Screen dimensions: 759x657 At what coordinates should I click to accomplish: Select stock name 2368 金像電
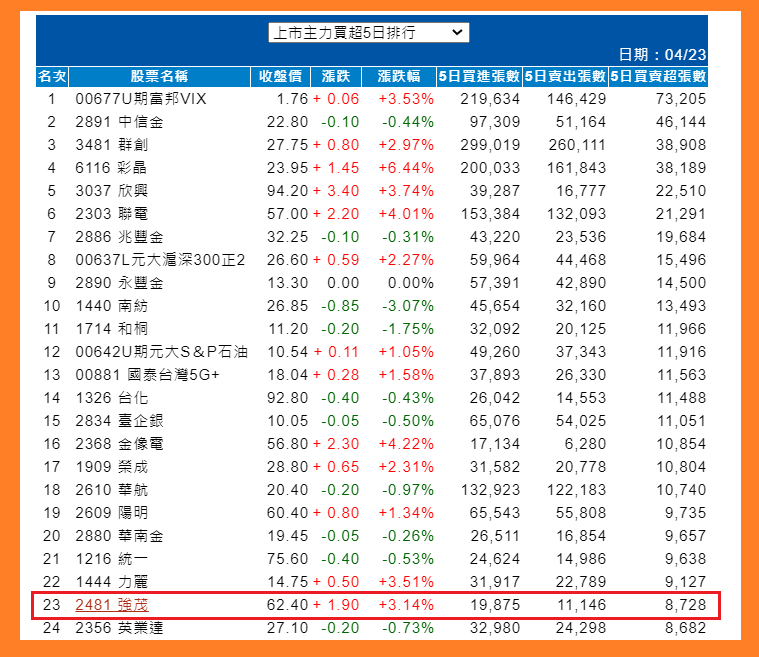tap(119, 444)
